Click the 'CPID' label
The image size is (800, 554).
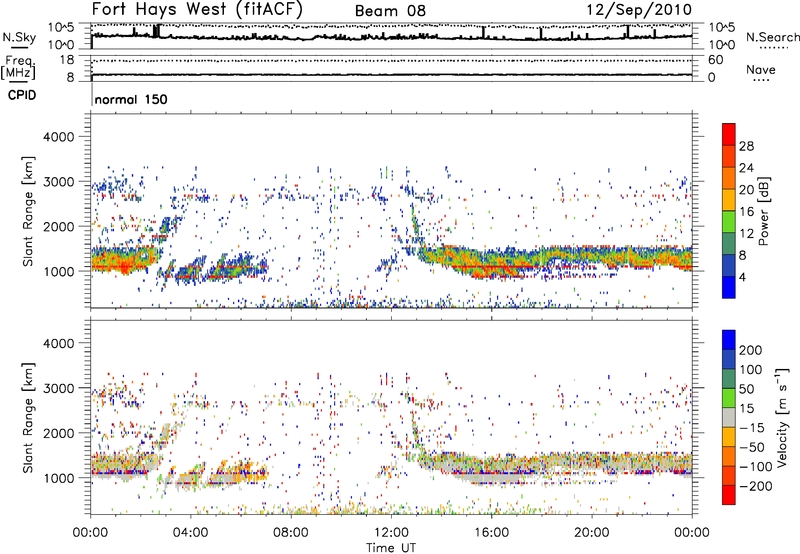point(22,95)
